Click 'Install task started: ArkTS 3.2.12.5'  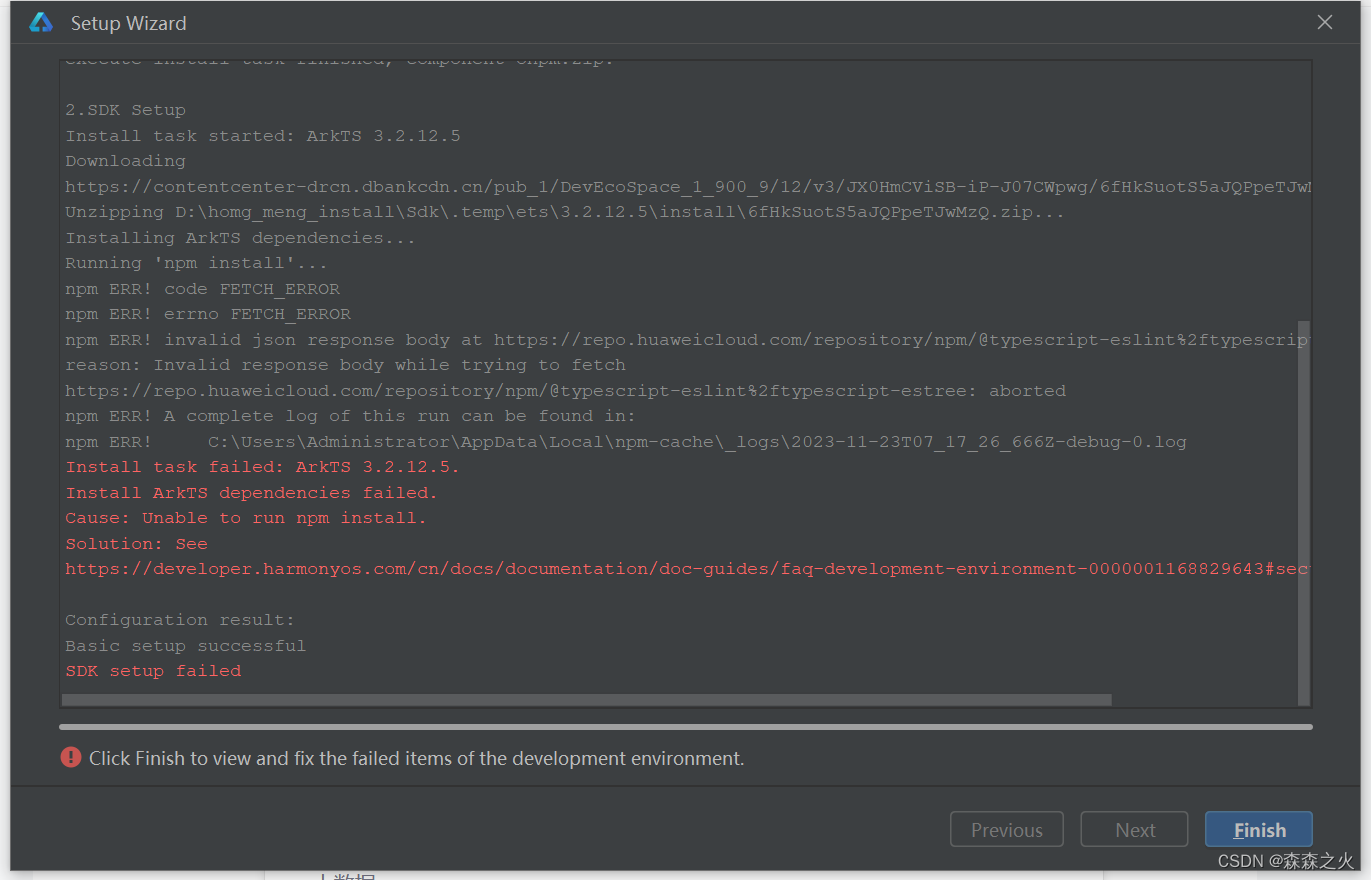click(x=262, y=136)
